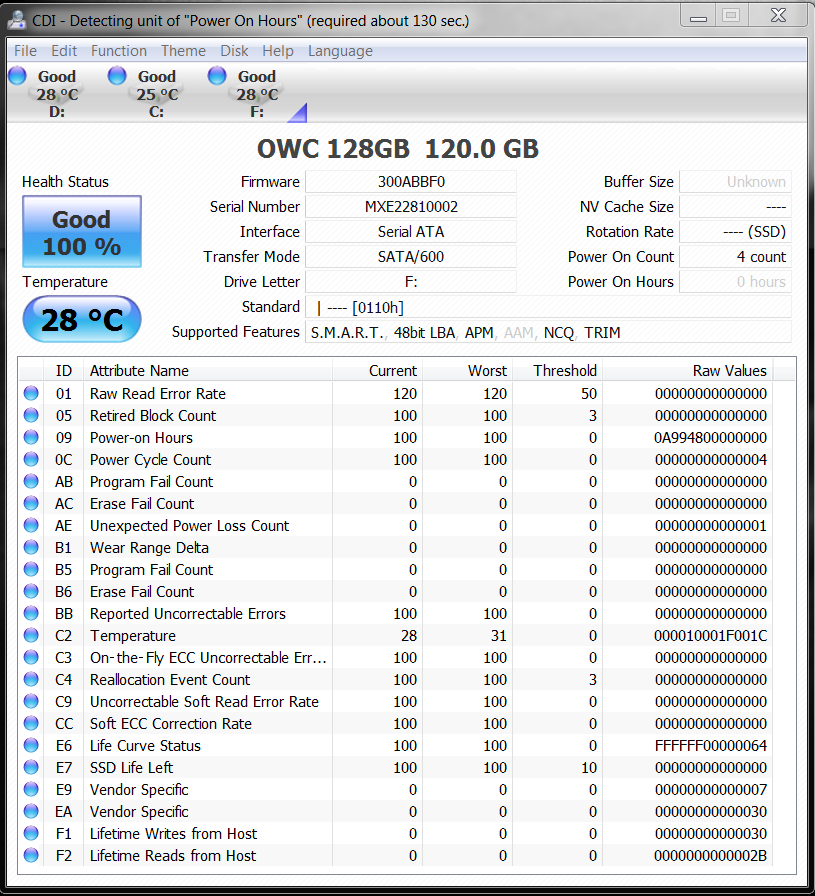Click status orb beside SSD Life Left
The width and height of the screenshot is (815, 896).
tap(31, 768)
